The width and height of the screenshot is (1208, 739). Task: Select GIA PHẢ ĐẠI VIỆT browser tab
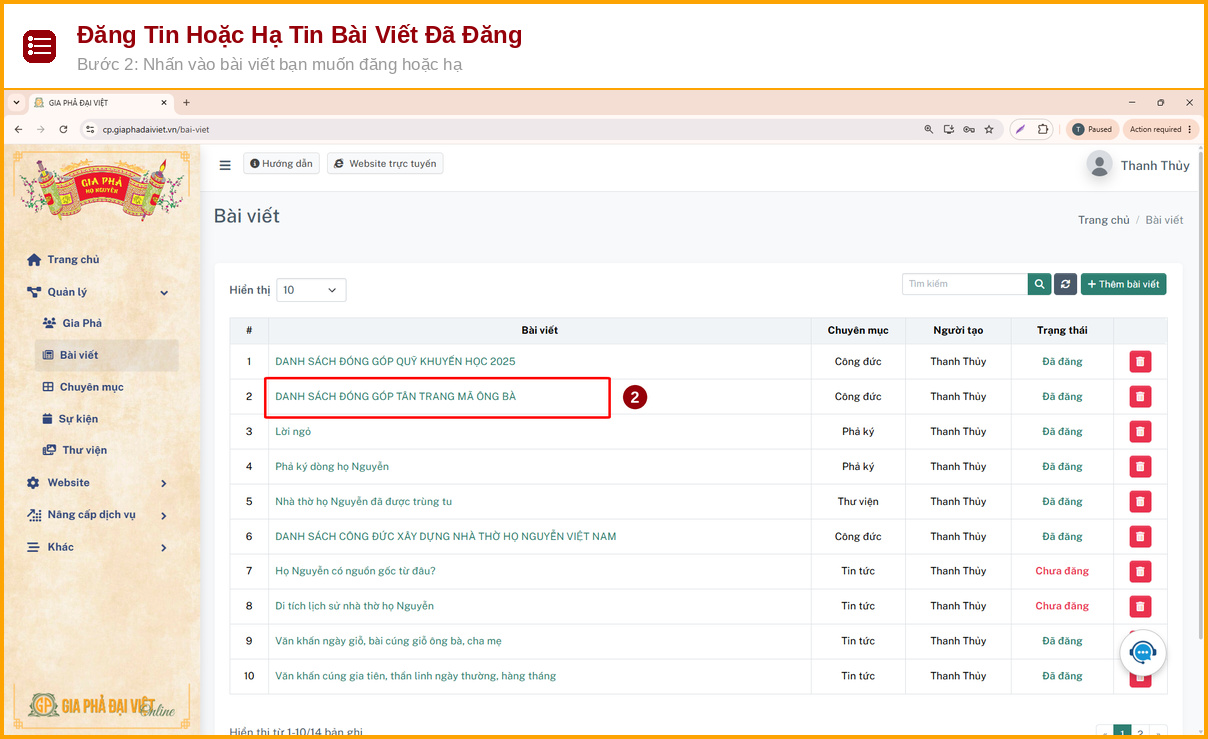[x=100, y=102]
